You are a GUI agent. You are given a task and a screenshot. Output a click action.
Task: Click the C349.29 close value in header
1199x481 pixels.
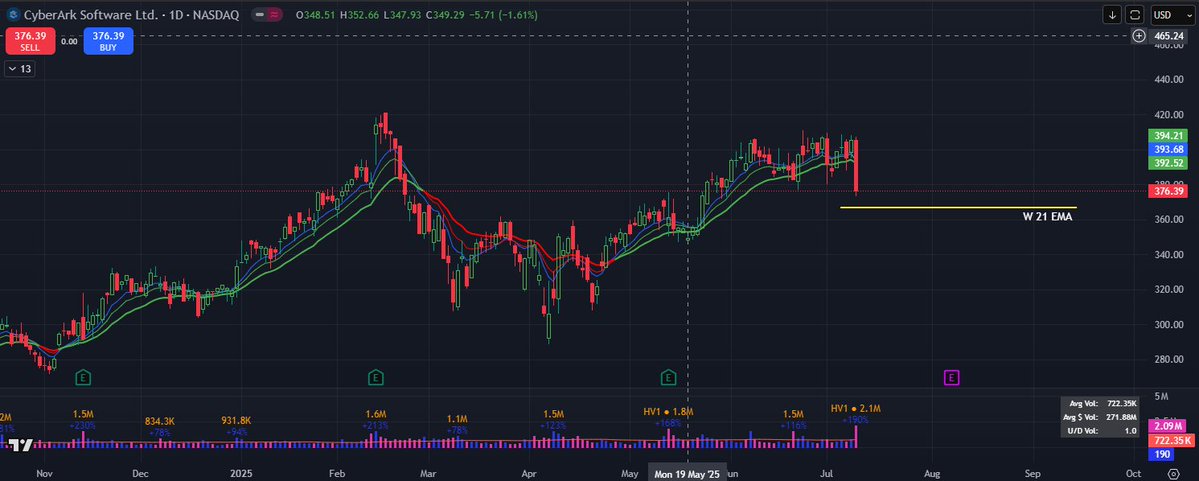pos(444,15)
